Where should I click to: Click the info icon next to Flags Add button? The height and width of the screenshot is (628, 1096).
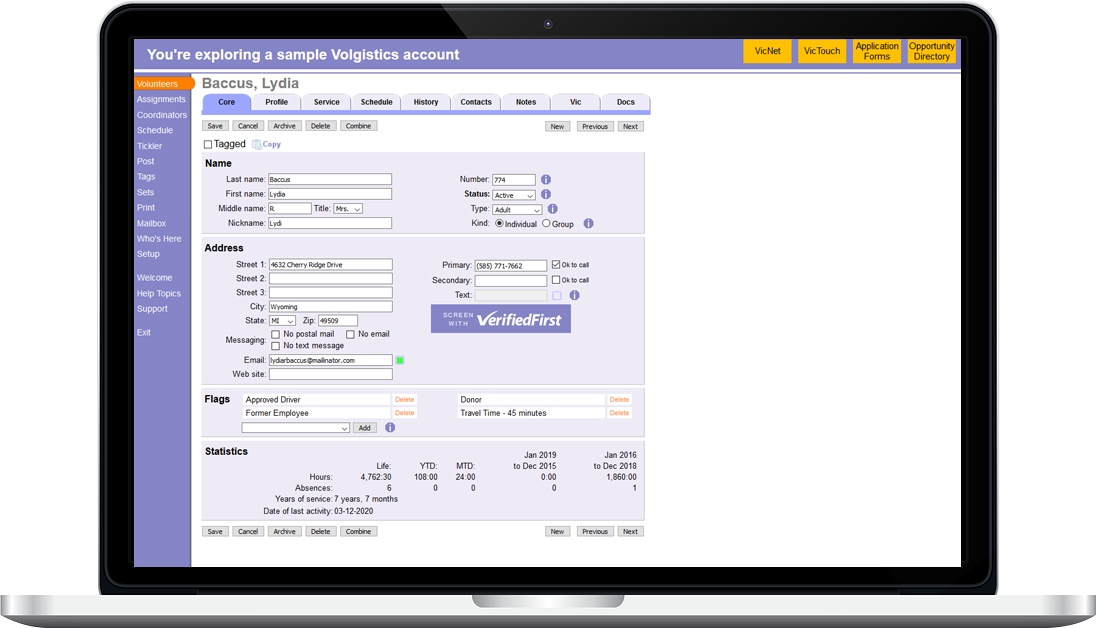pyautogui.click(x=390, y=428)
